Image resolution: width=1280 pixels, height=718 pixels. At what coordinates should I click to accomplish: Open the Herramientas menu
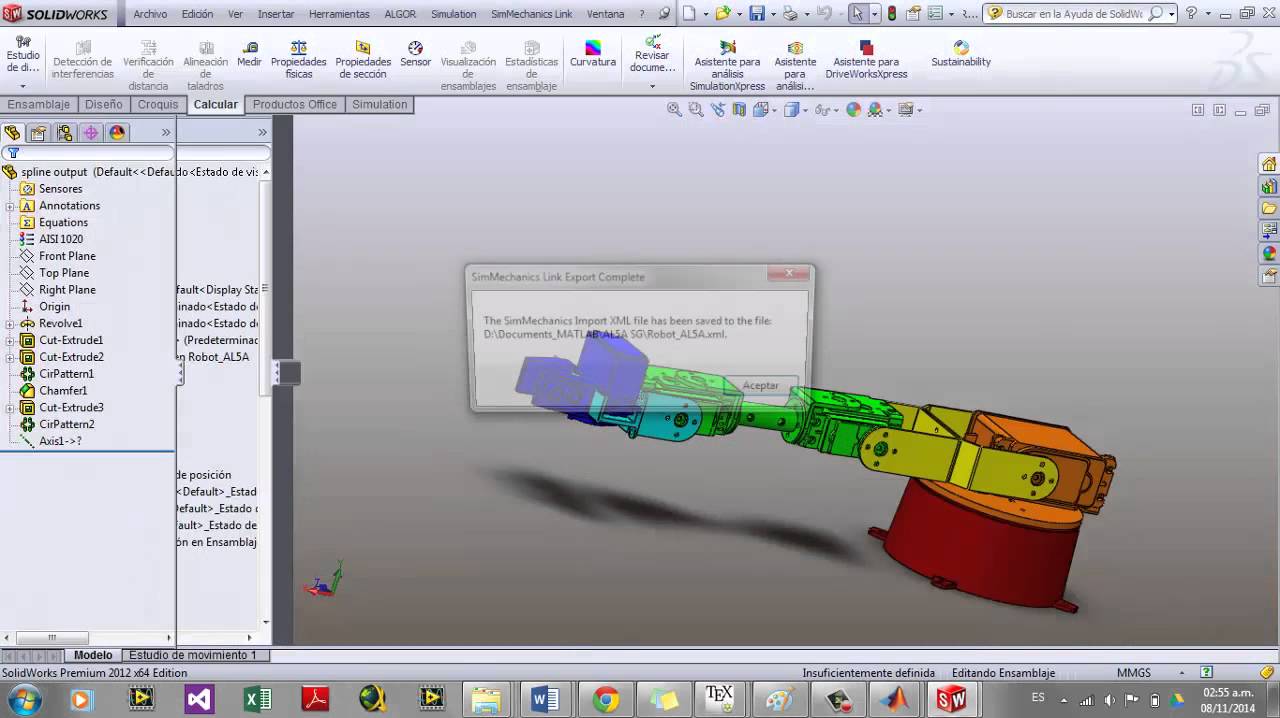[339, 14]
